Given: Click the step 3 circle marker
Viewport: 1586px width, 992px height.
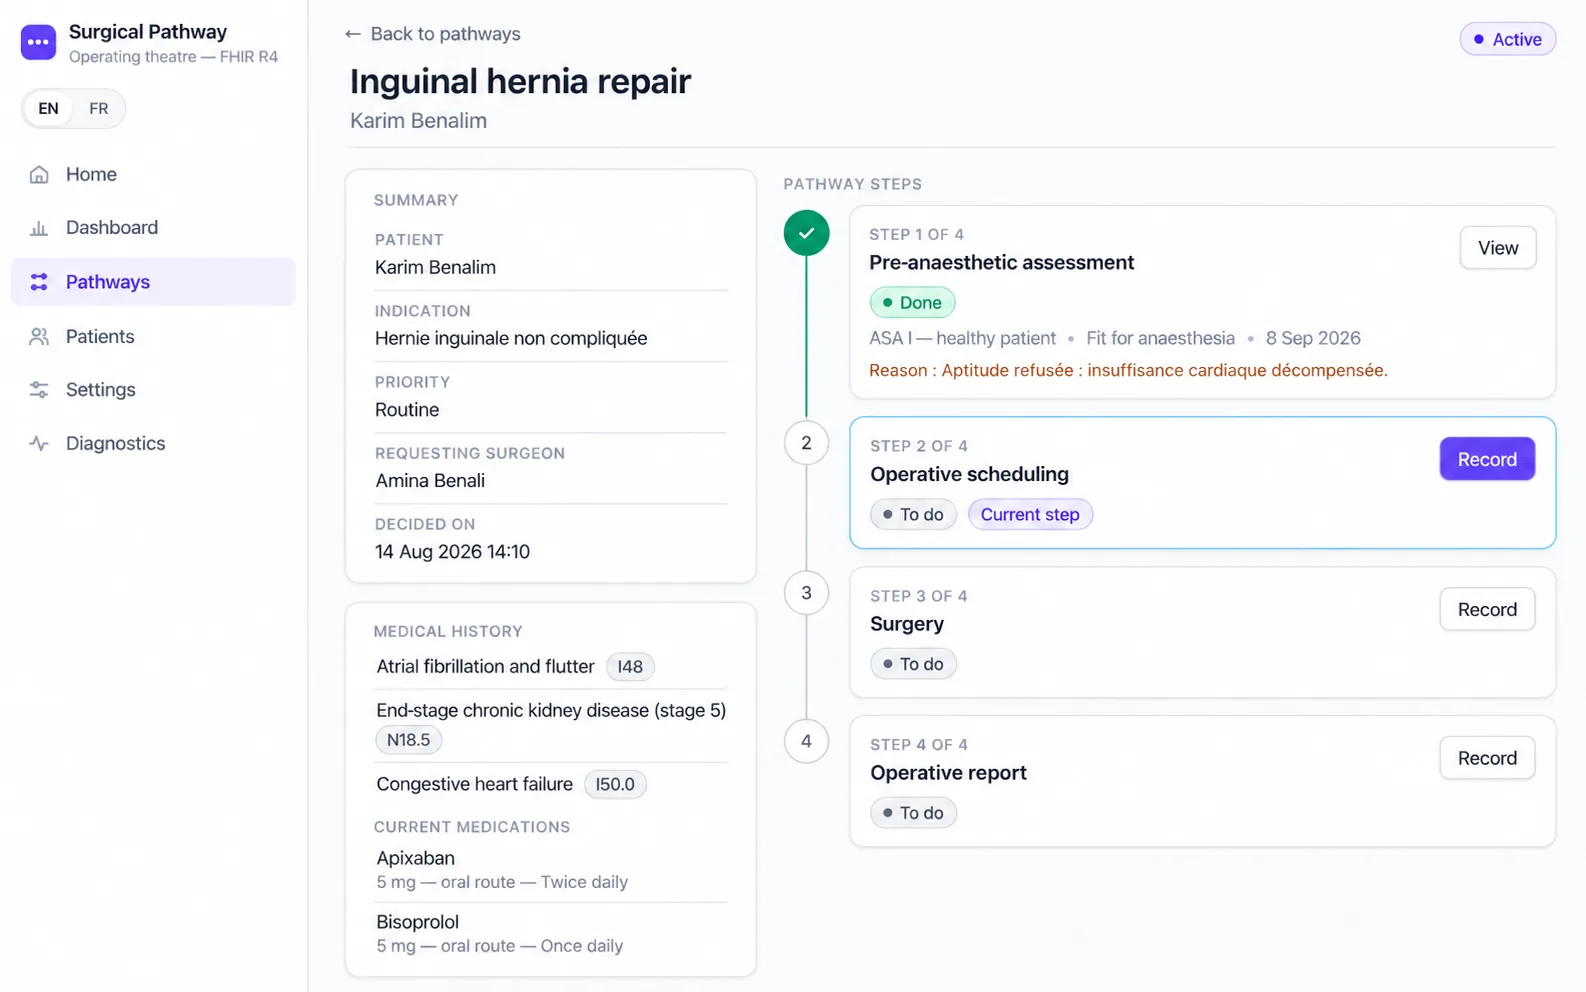Looking at the screenshot, I should click(x=807, y=593).
